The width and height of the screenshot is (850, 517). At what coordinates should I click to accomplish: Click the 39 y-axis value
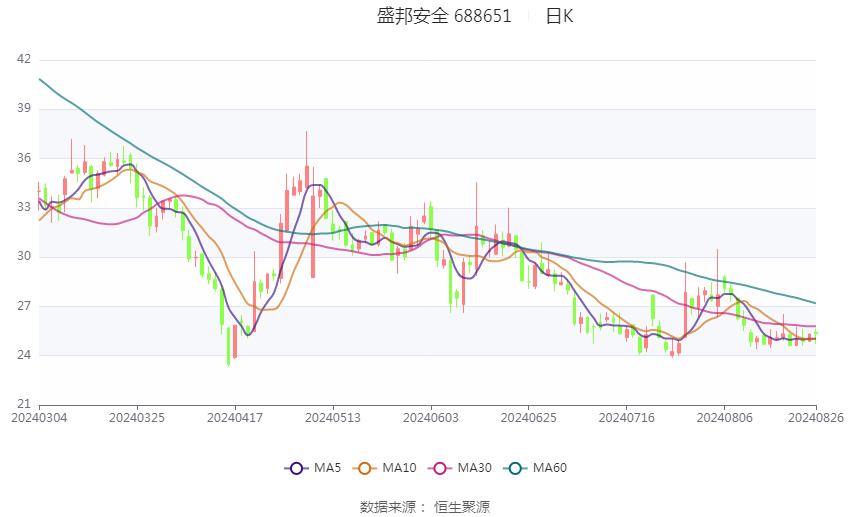[x=24, y=108]
